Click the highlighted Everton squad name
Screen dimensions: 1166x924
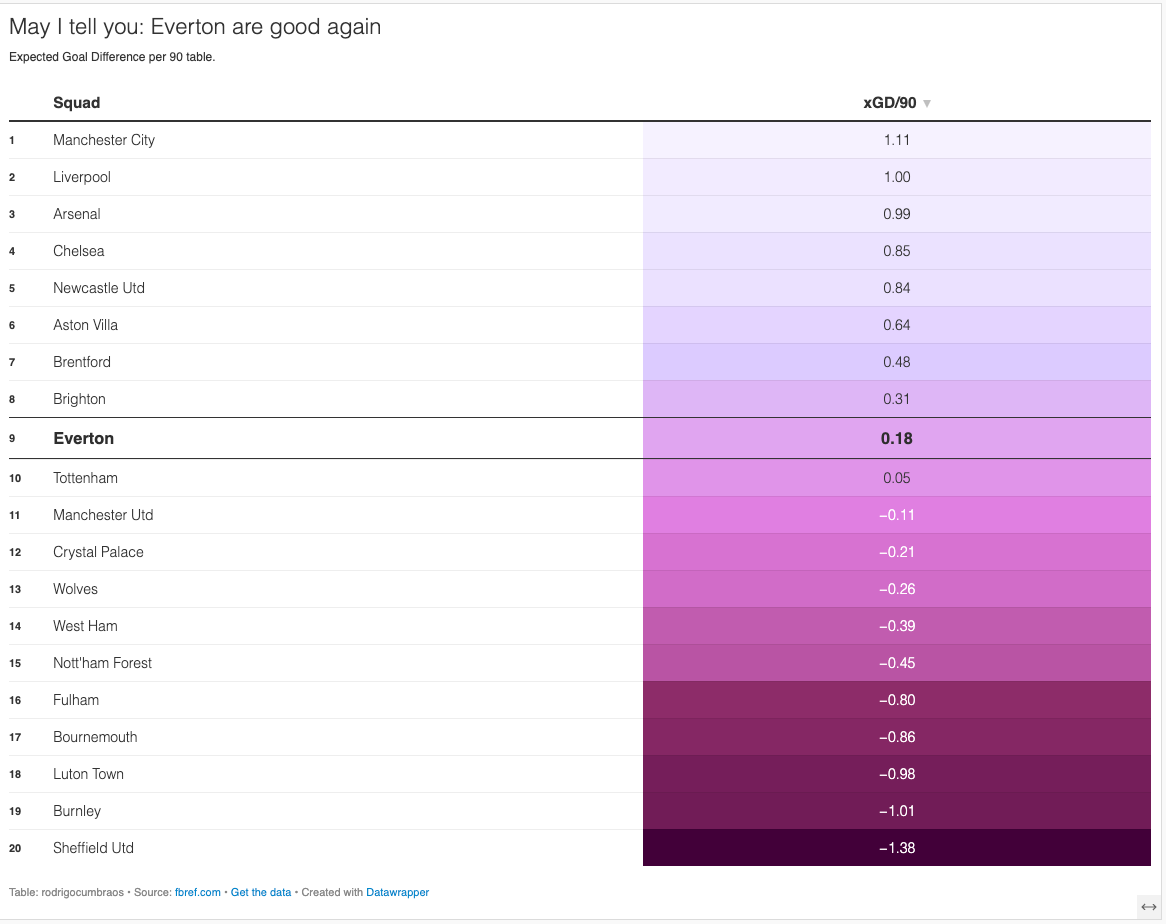point(83,439)
